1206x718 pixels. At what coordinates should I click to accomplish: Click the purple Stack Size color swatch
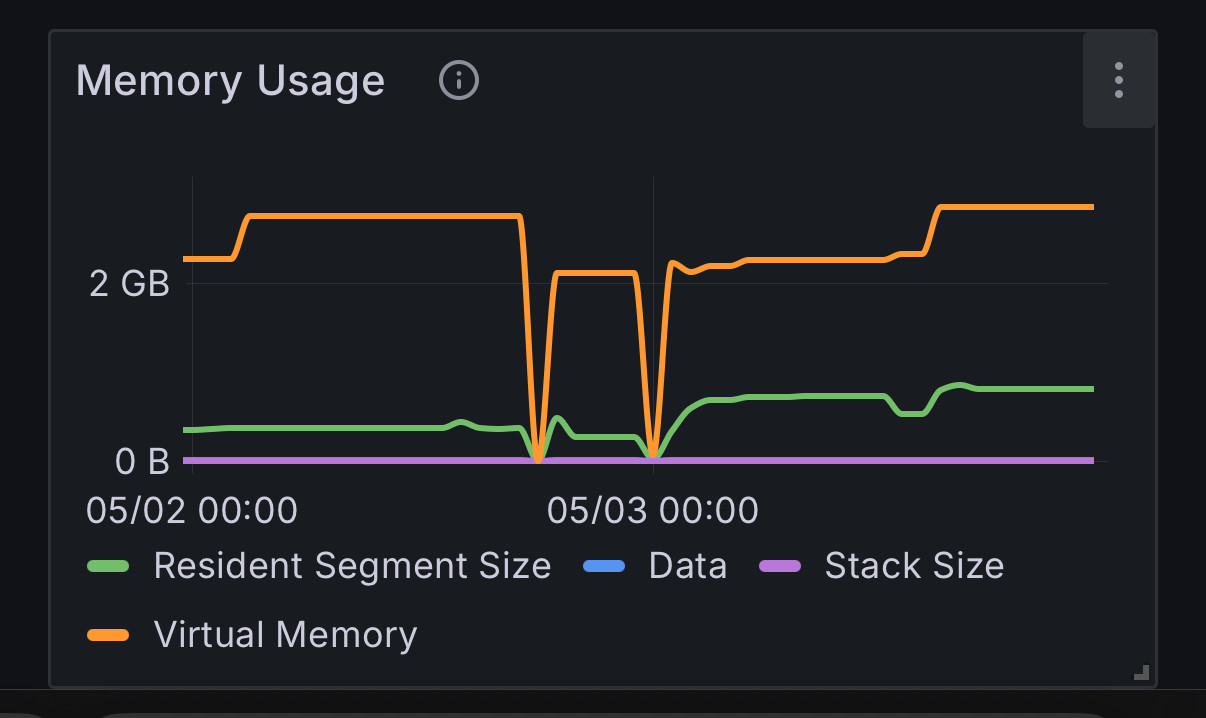click(780, 566)
